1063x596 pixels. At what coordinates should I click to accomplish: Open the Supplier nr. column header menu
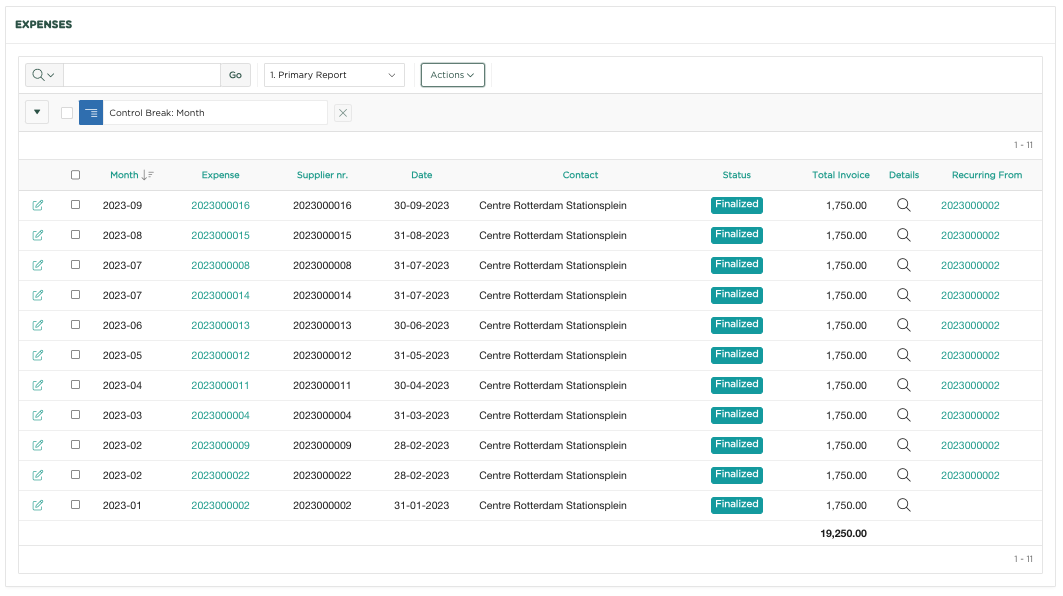322,175
